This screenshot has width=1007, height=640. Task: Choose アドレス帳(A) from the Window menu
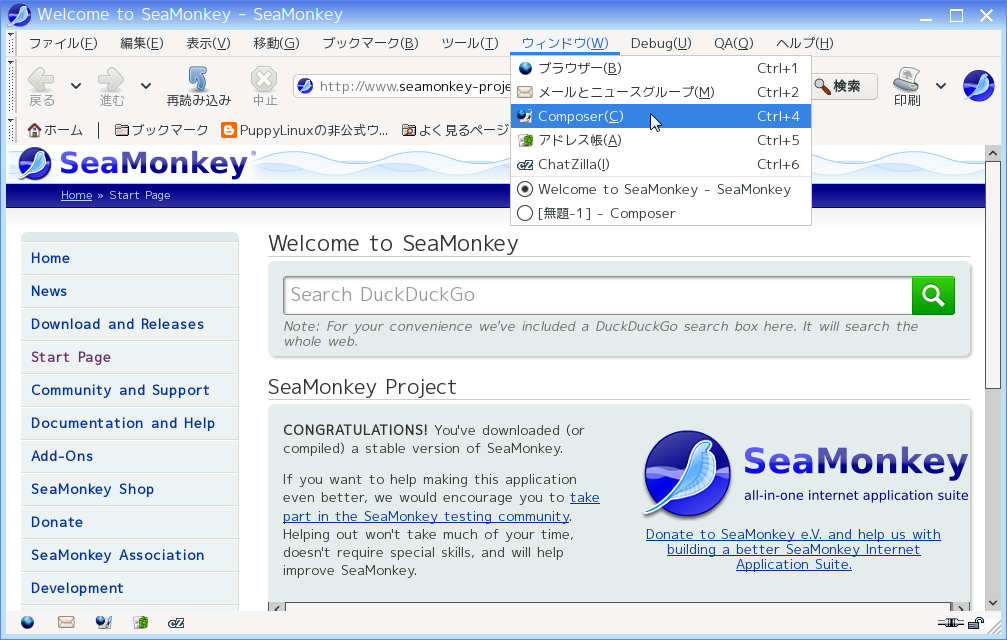(x=661, y=140)
